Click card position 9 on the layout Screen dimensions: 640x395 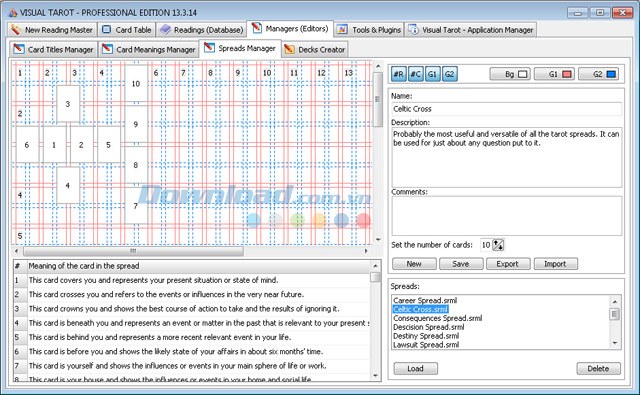[136, 124]
